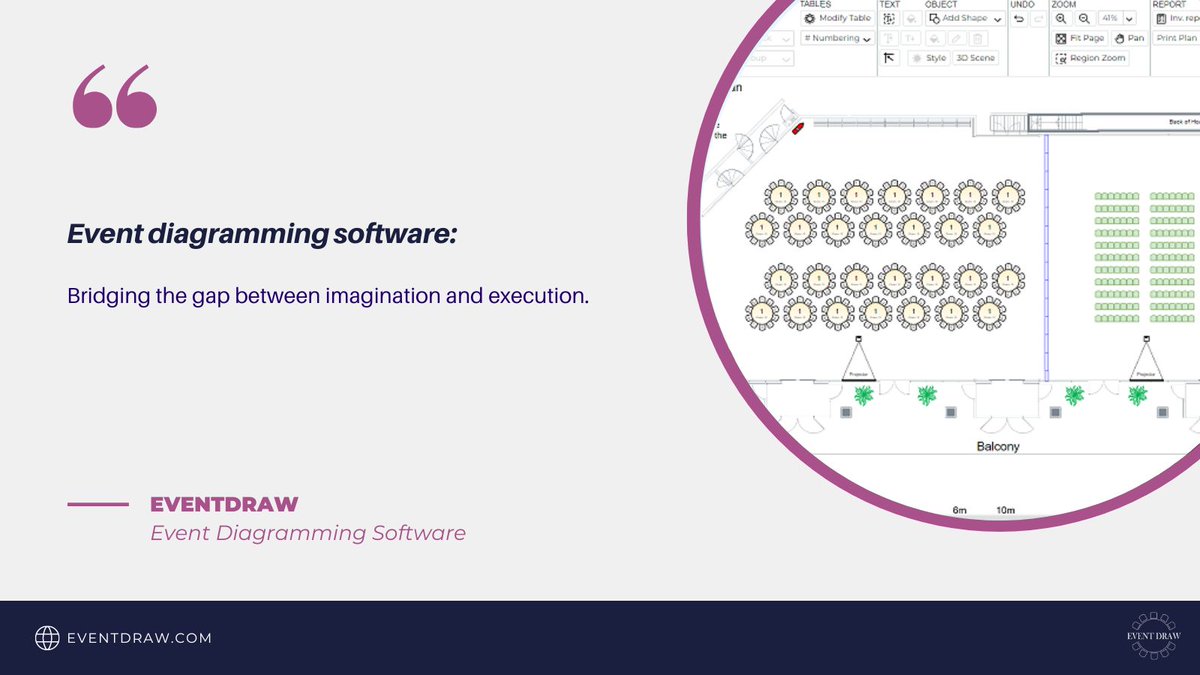
Task: Click the Balcony label on the floor plan
Action: point(997,447)
